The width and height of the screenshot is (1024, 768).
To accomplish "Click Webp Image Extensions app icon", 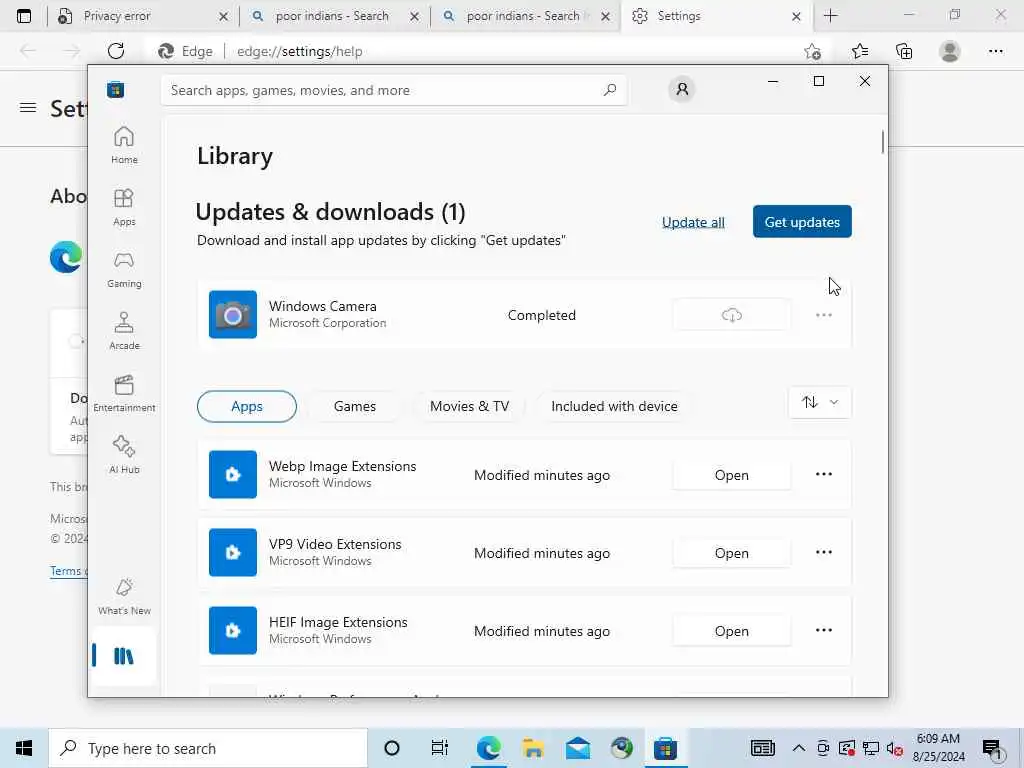I will [232, 474].
